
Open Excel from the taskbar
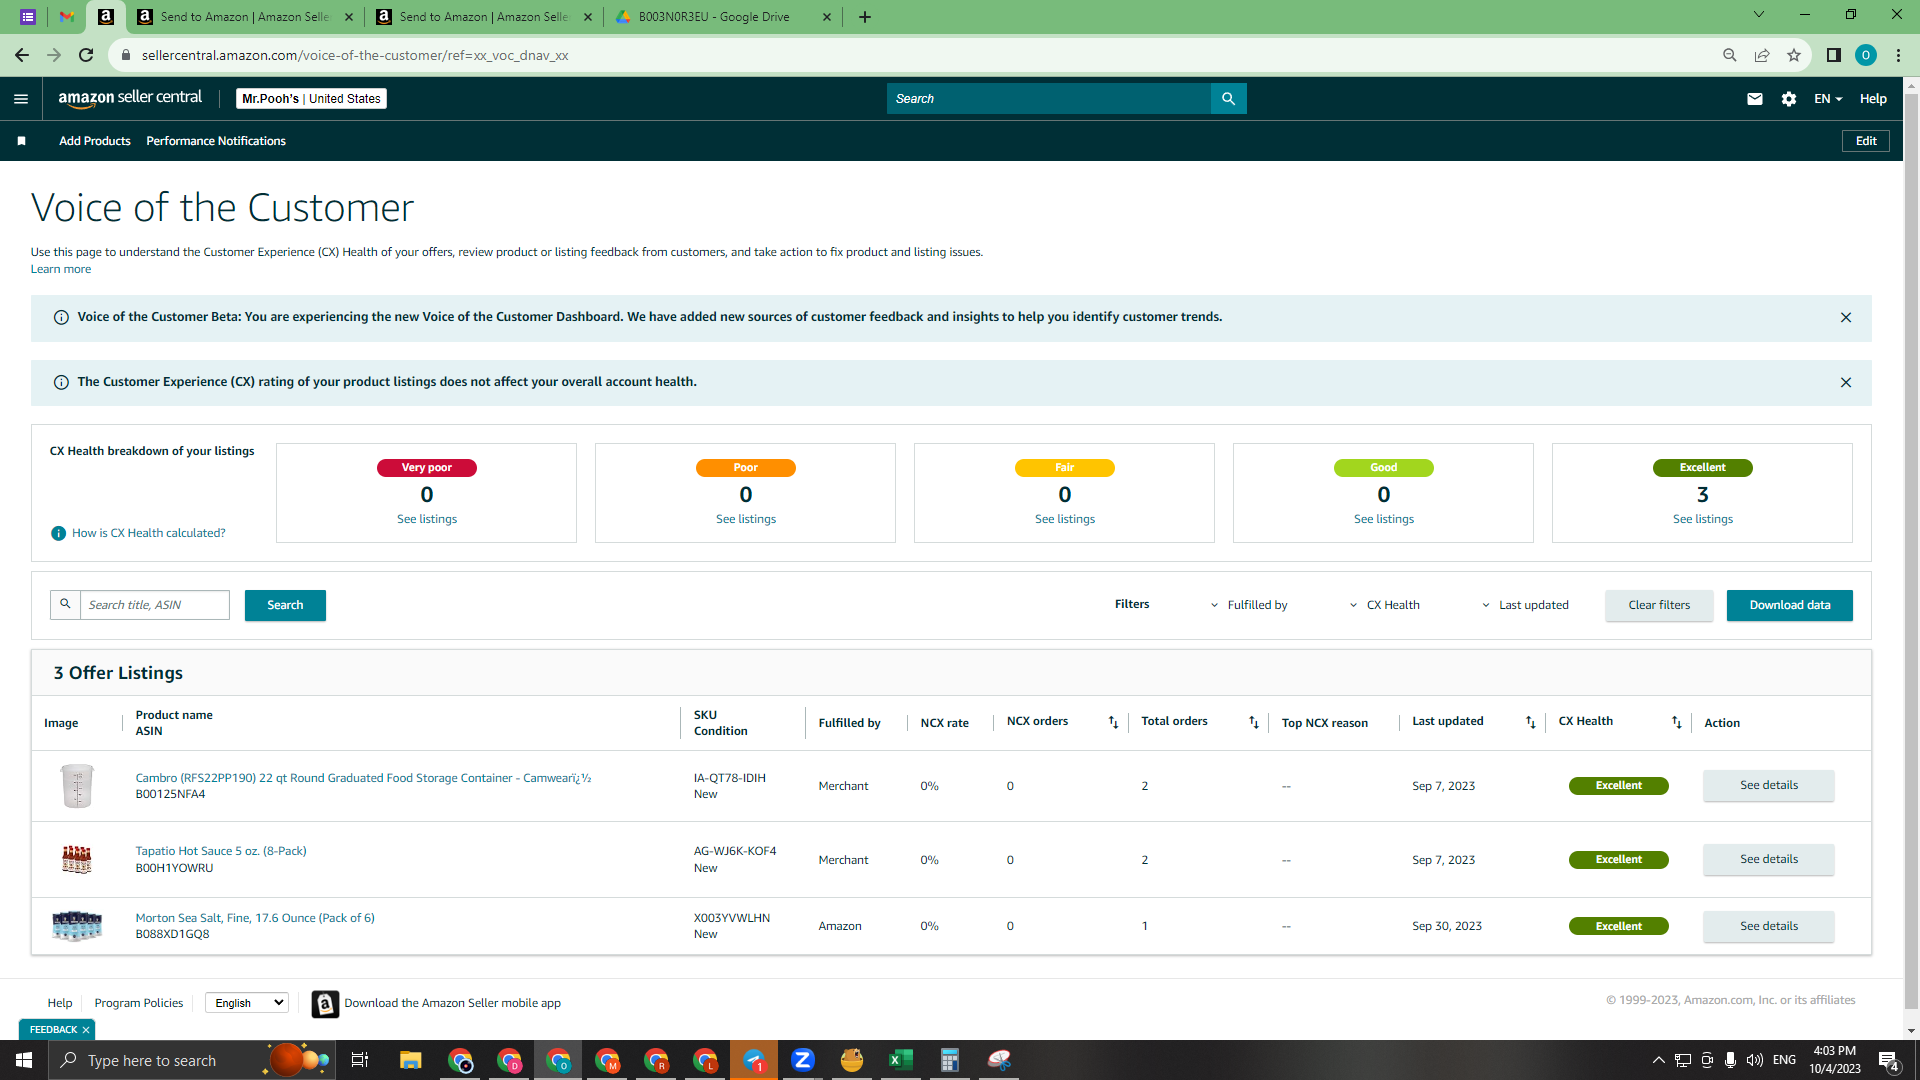point(901,1060)
